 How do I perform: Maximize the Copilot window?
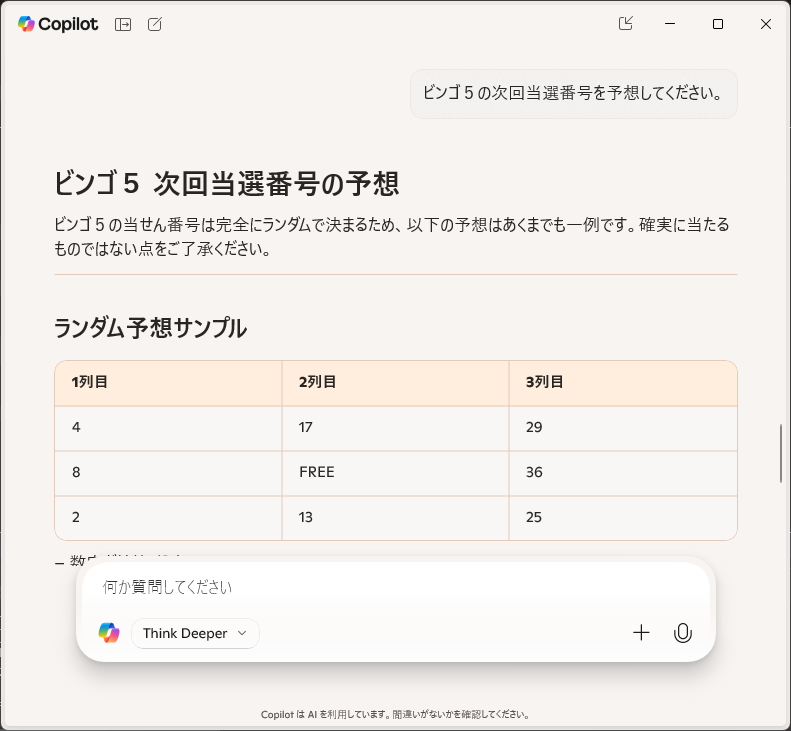tap(718, 24)
